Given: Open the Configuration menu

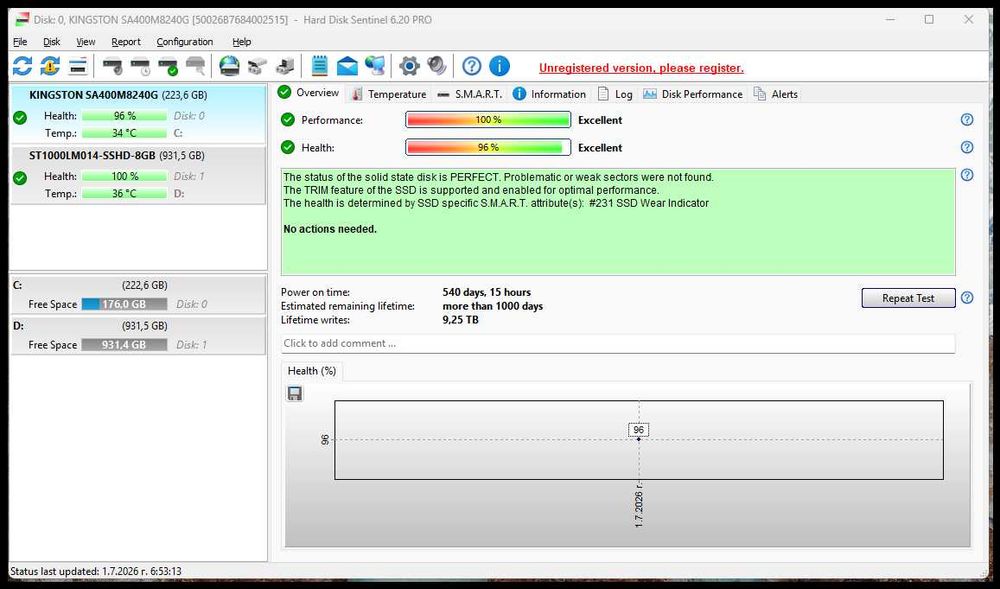Looking at the screenshot, I should [185, 41].
